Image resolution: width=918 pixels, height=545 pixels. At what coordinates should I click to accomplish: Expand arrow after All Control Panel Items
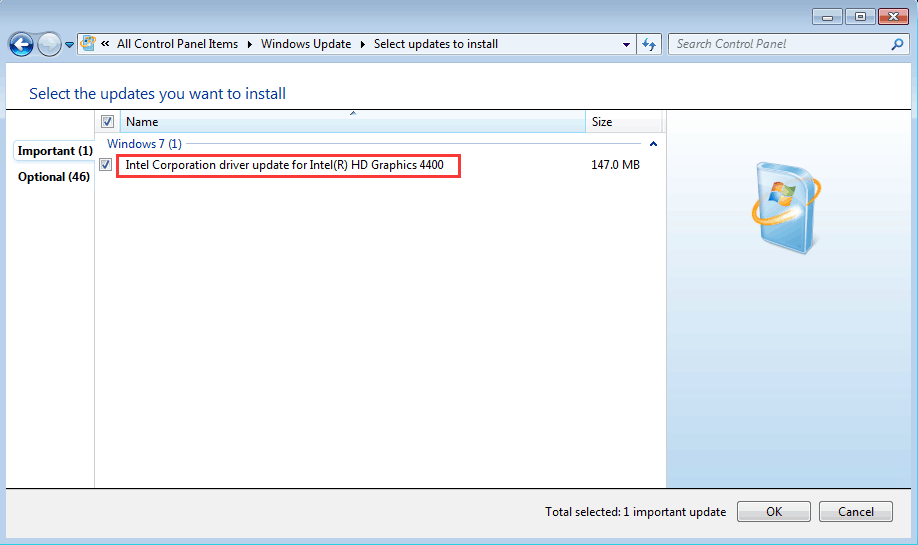coord(249,44)
